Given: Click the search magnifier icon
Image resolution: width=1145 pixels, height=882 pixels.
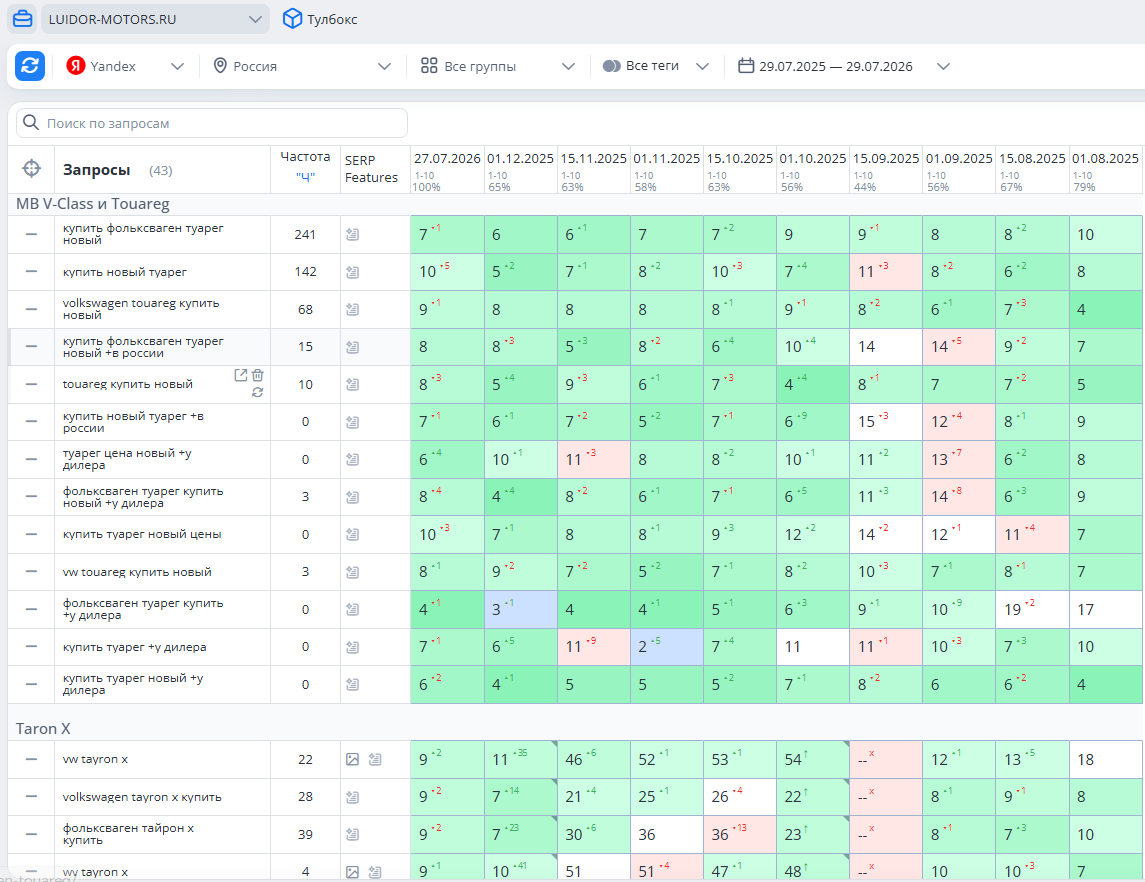Looking at the screenshot, I should tap(31, 123).
